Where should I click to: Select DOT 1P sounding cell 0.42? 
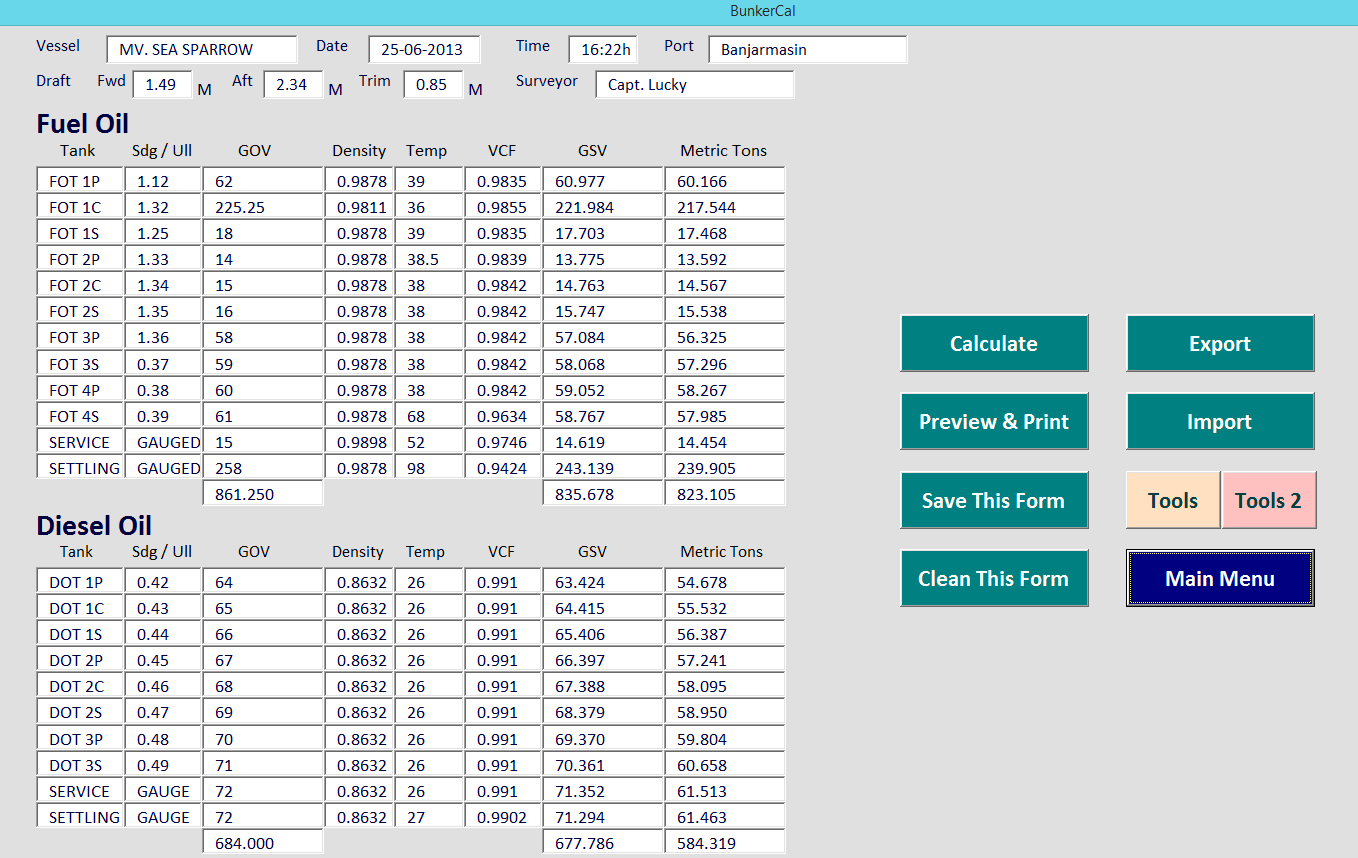pos(163,582)
